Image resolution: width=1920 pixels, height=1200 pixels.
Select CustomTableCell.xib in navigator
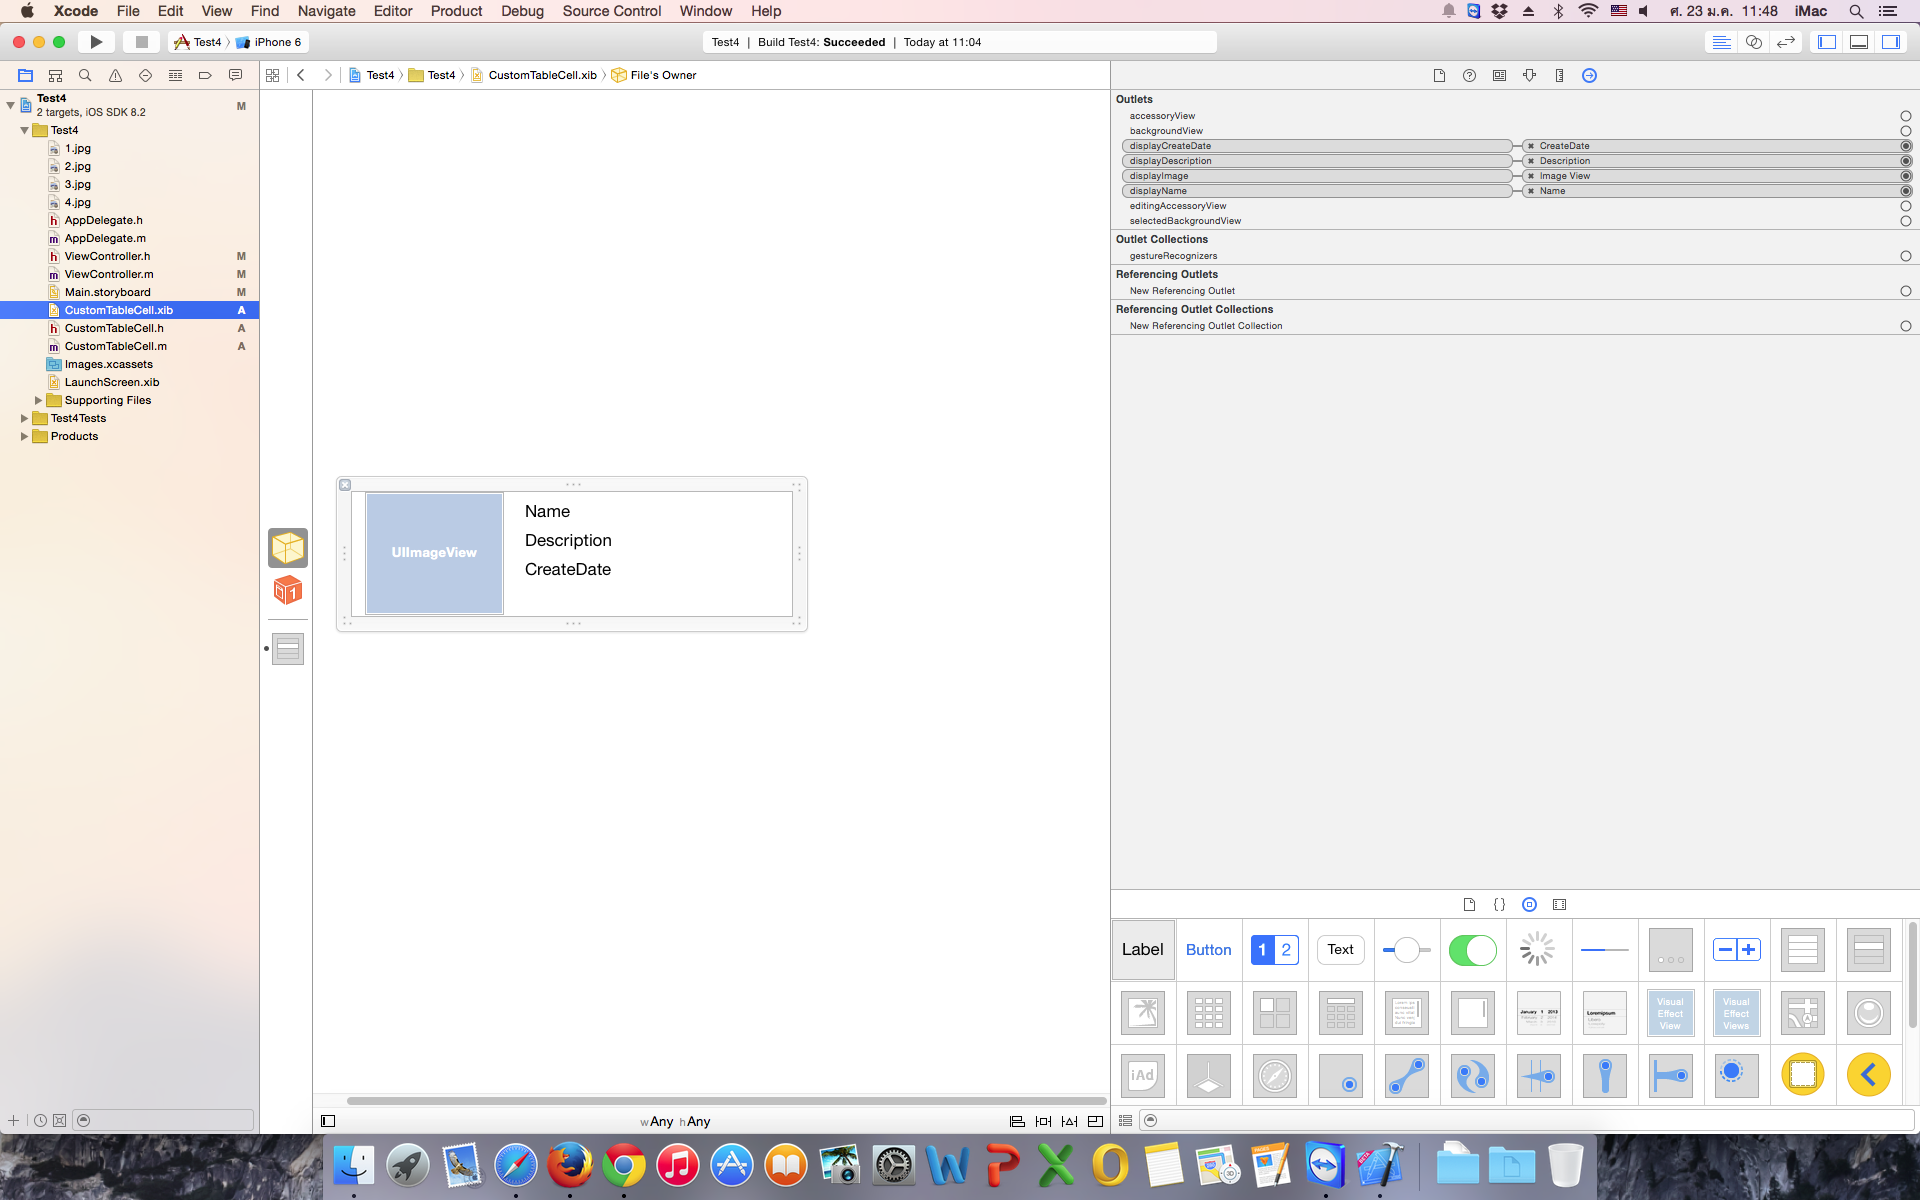tap(119, 310)
